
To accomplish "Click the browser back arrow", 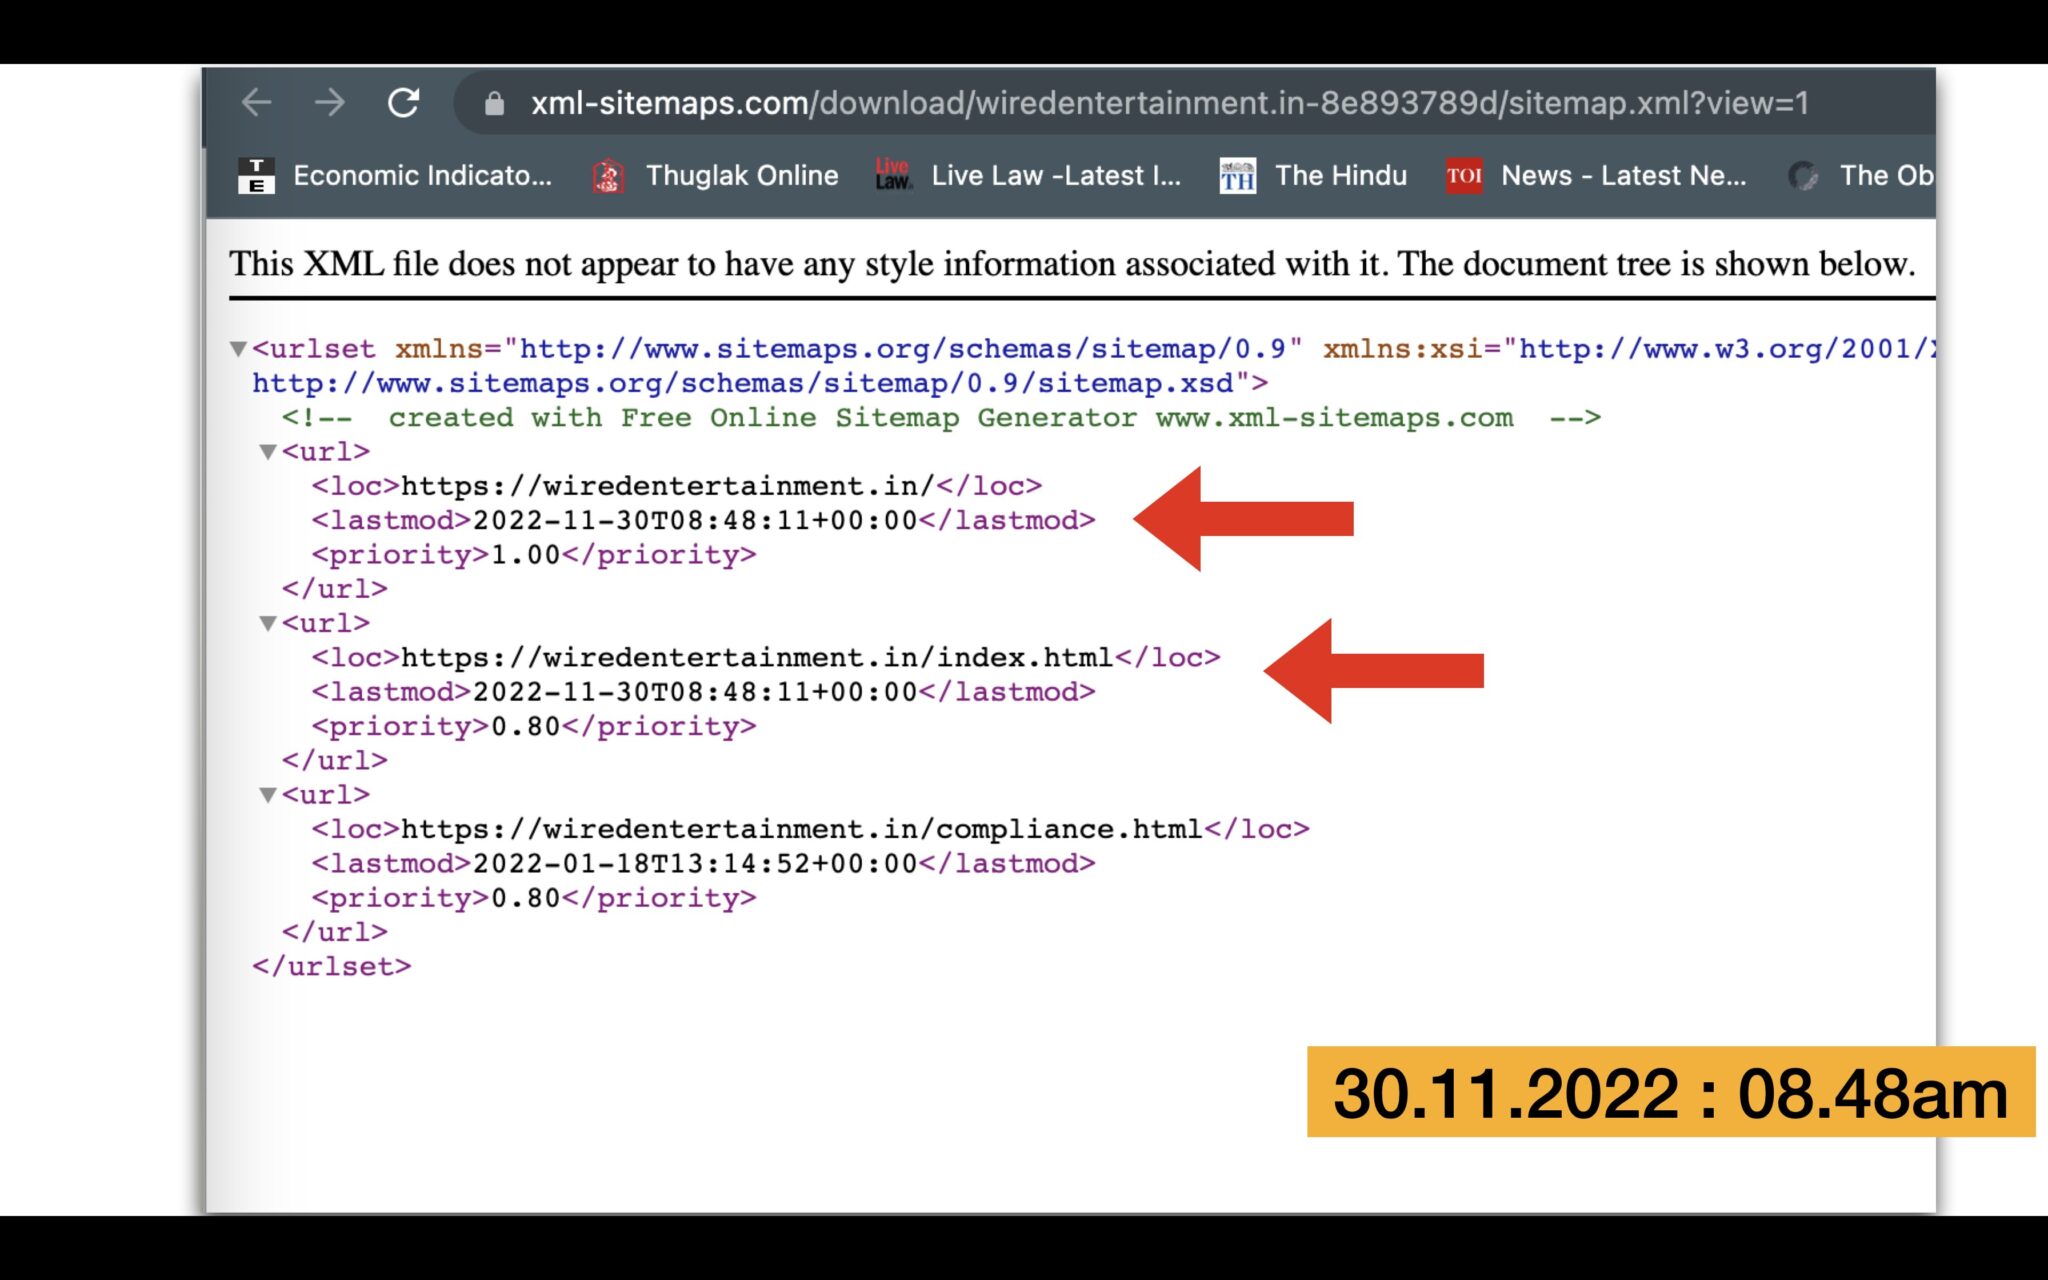I will click(257, 102).
